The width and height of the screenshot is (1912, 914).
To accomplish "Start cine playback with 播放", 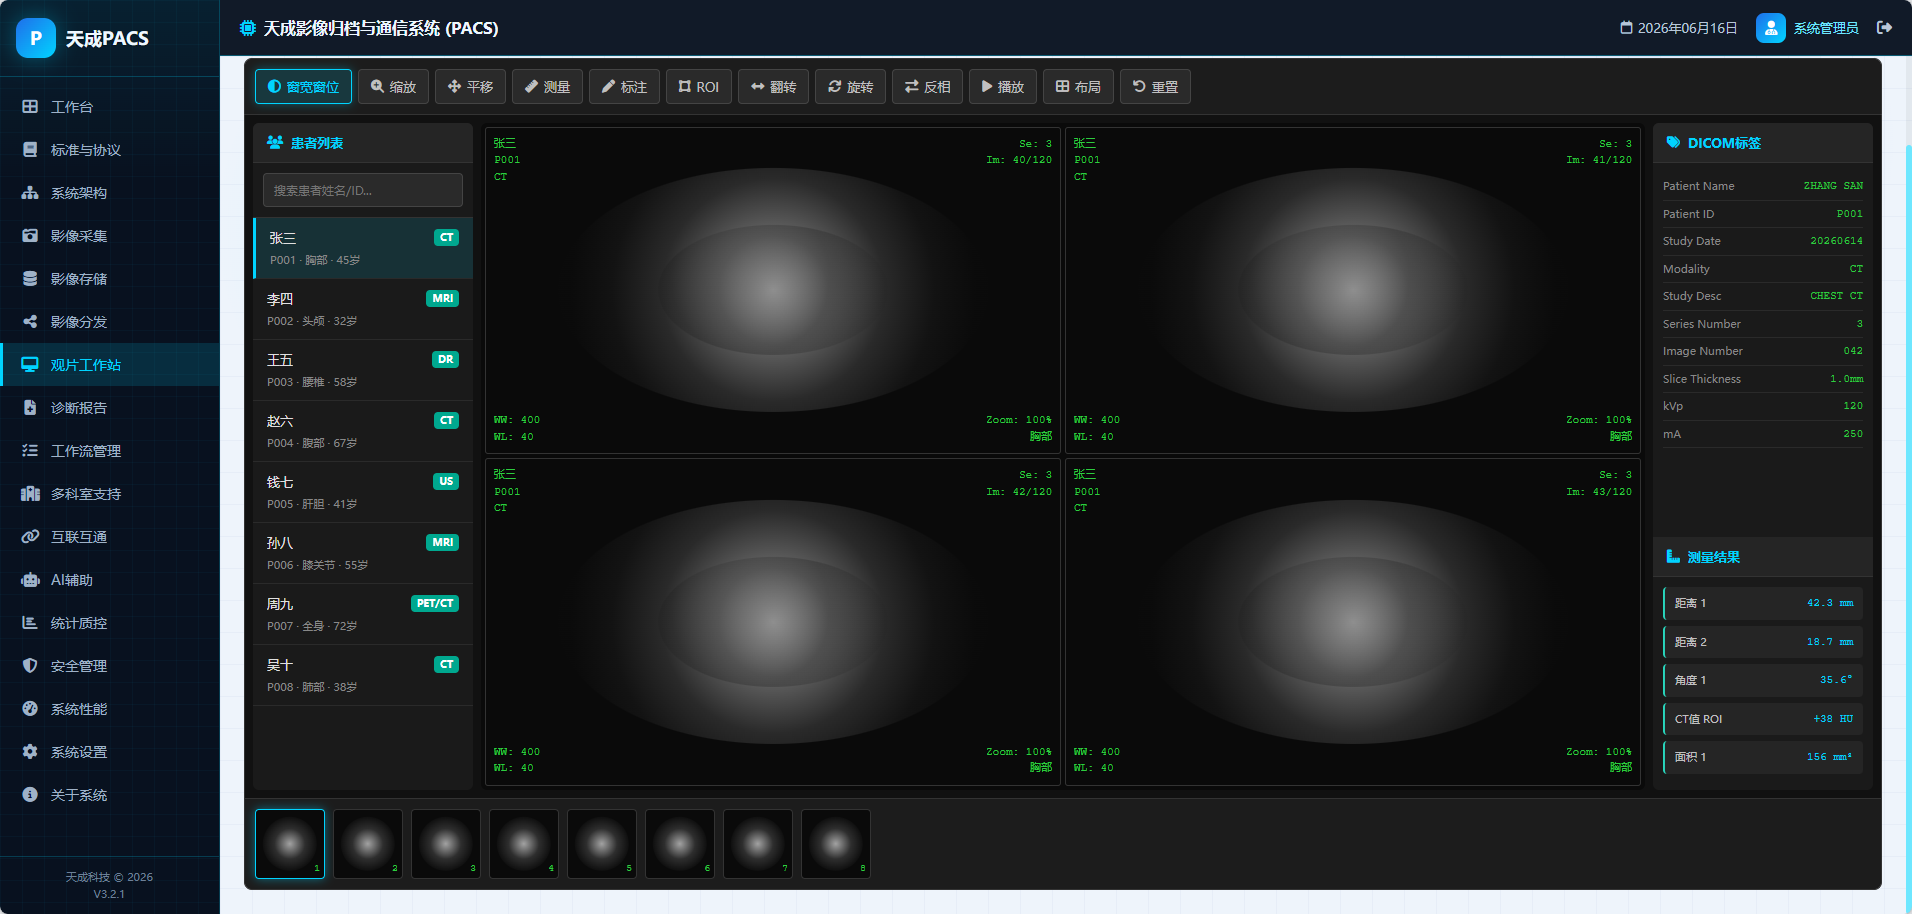I will [x=1003, y=87].
